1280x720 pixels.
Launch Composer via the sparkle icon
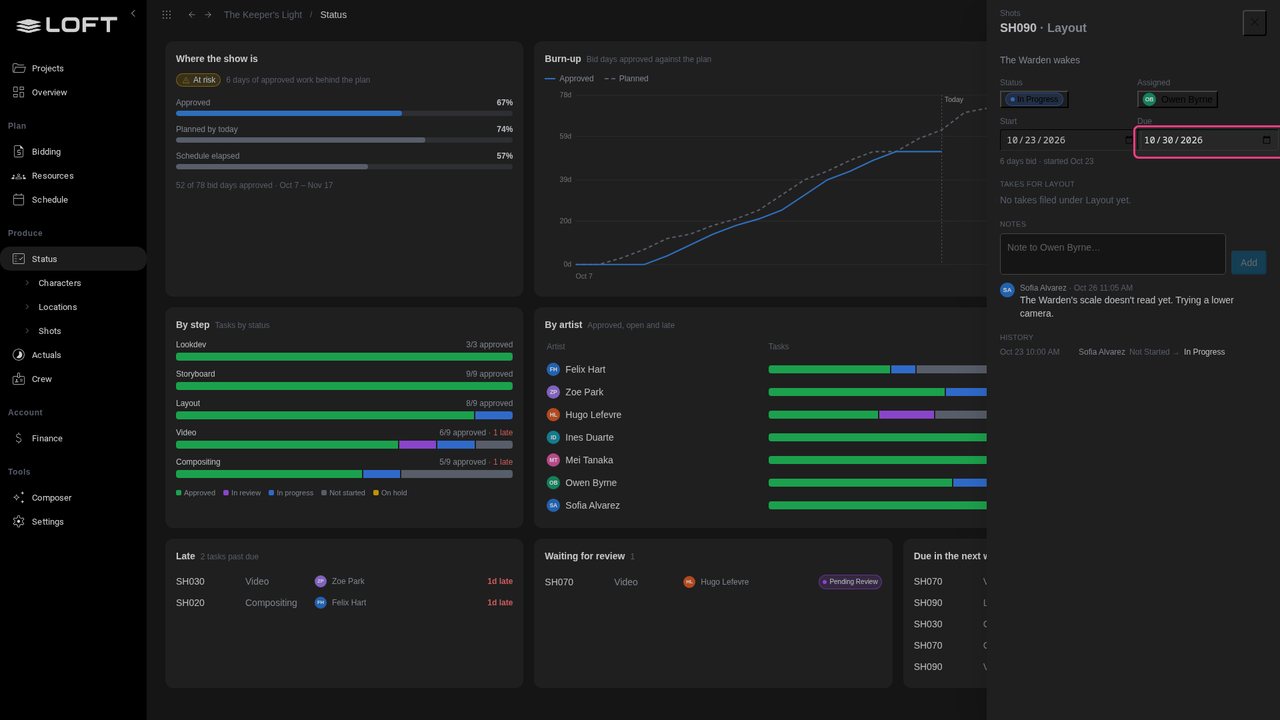click(x=18, y=498)
